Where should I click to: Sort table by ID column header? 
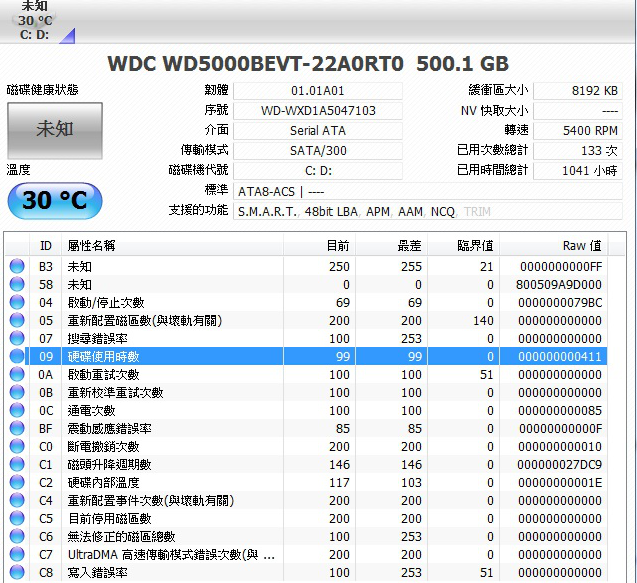[46, 245]
